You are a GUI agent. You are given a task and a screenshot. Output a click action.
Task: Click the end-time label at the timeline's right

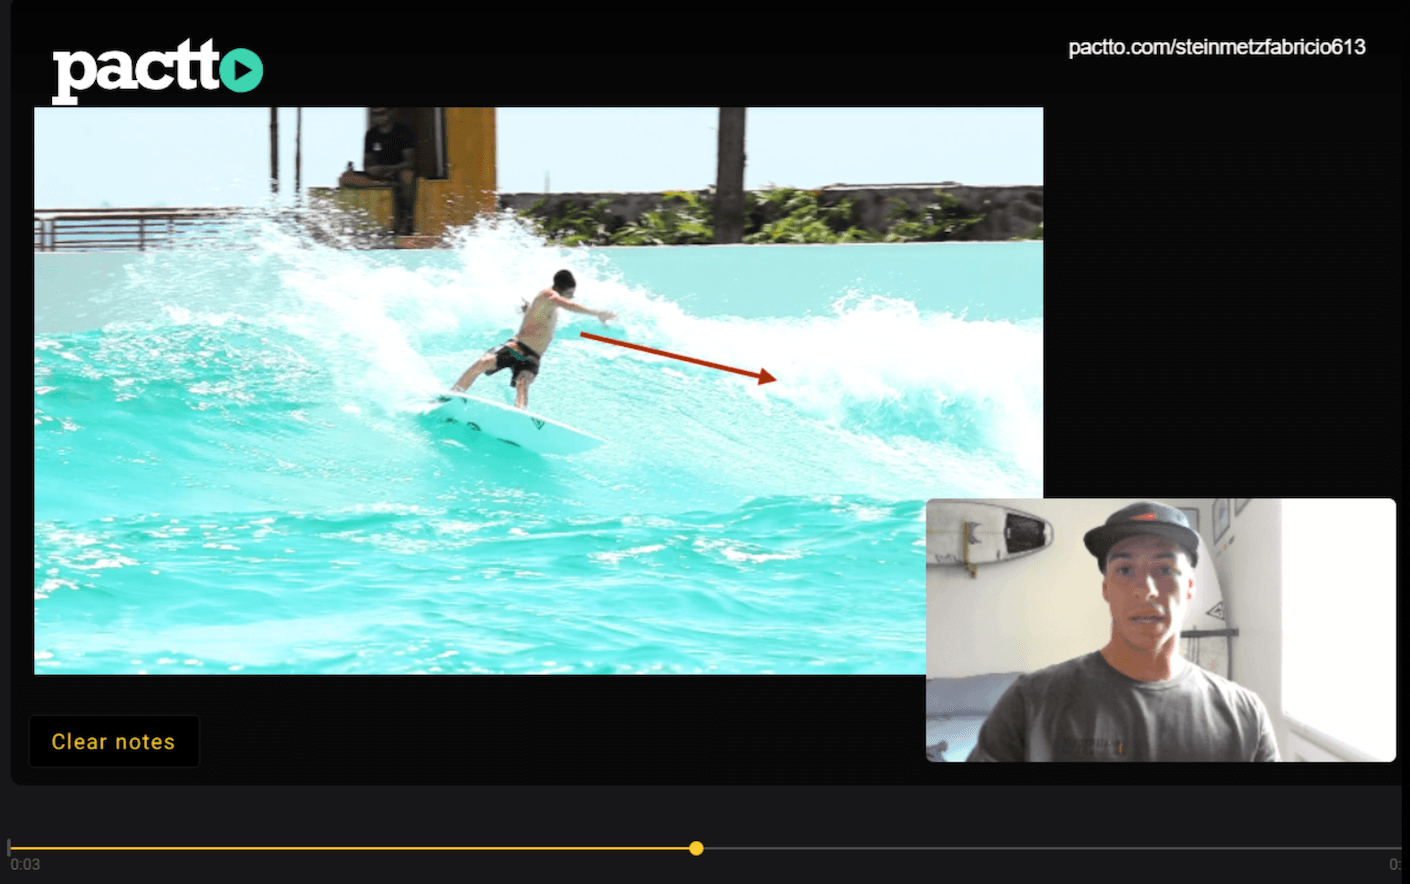[1395, 865]
